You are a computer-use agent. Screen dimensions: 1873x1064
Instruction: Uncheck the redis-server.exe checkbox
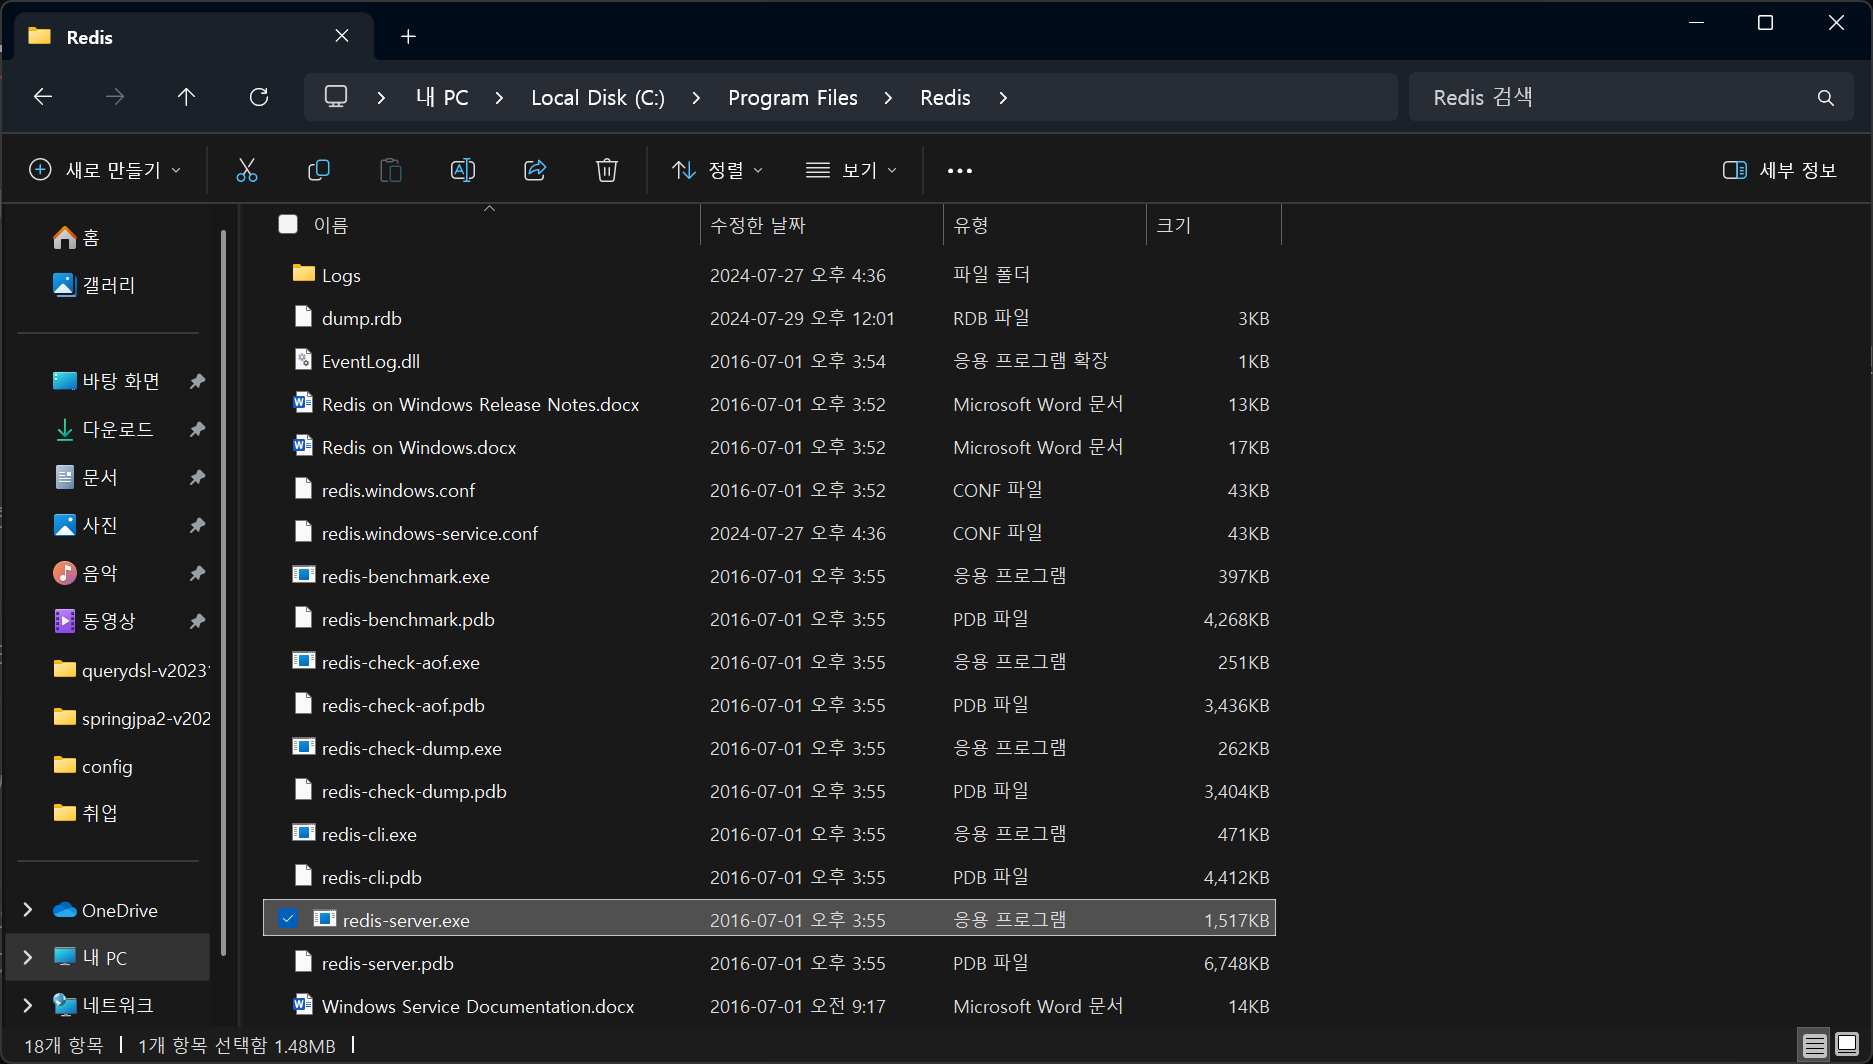click(288, 918)
